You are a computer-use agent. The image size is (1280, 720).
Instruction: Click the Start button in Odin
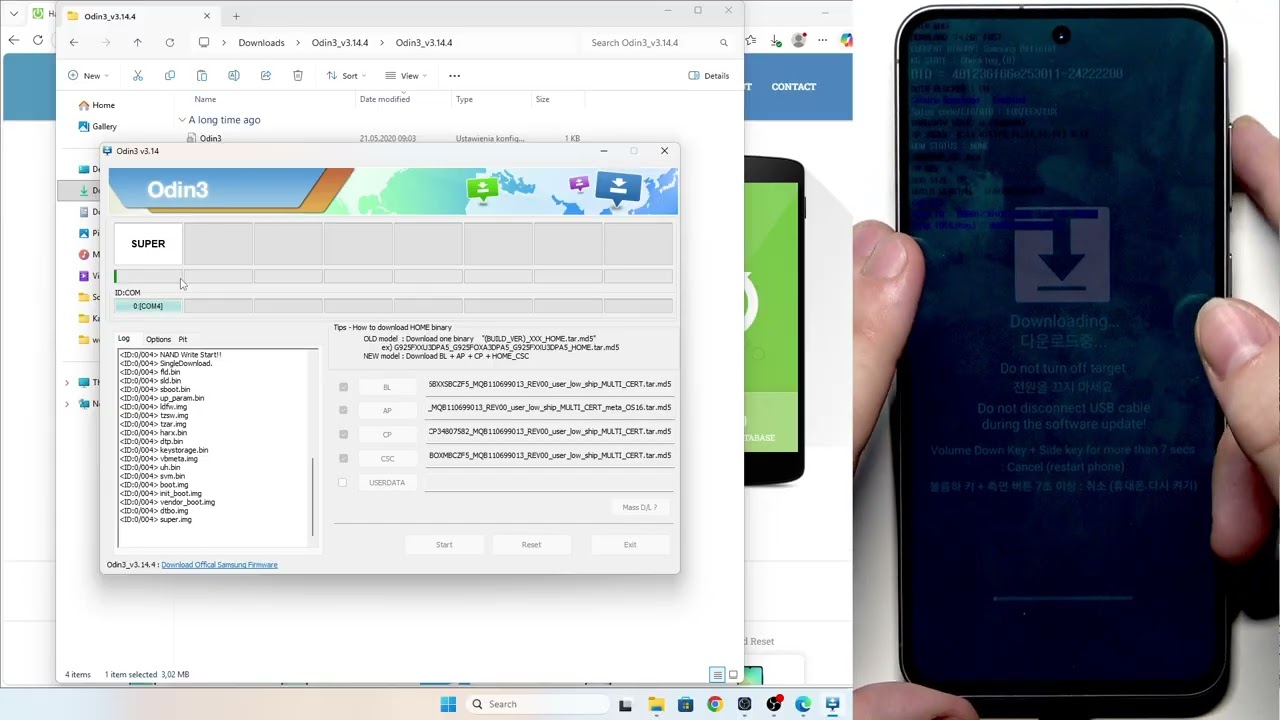(x=444, y=545)
